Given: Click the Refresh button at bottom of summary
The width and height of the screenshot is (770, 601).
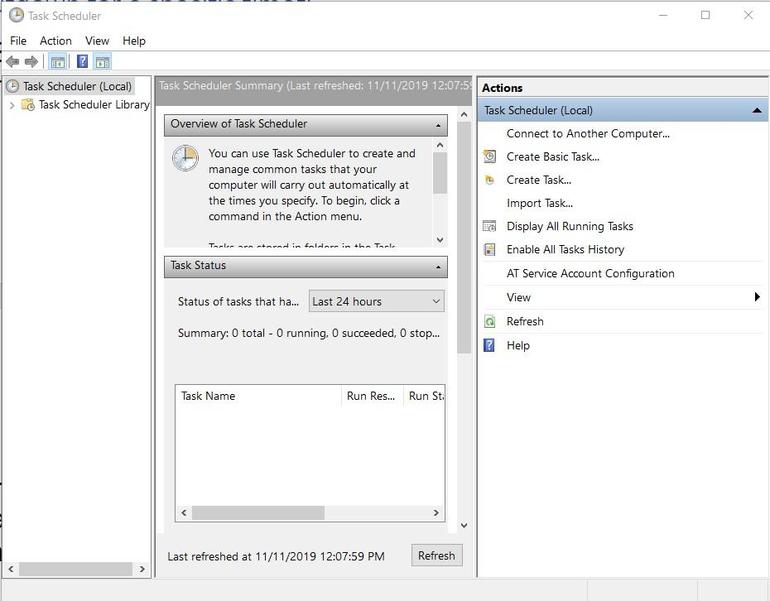Looking at the screenshot, I should point(437,556).
